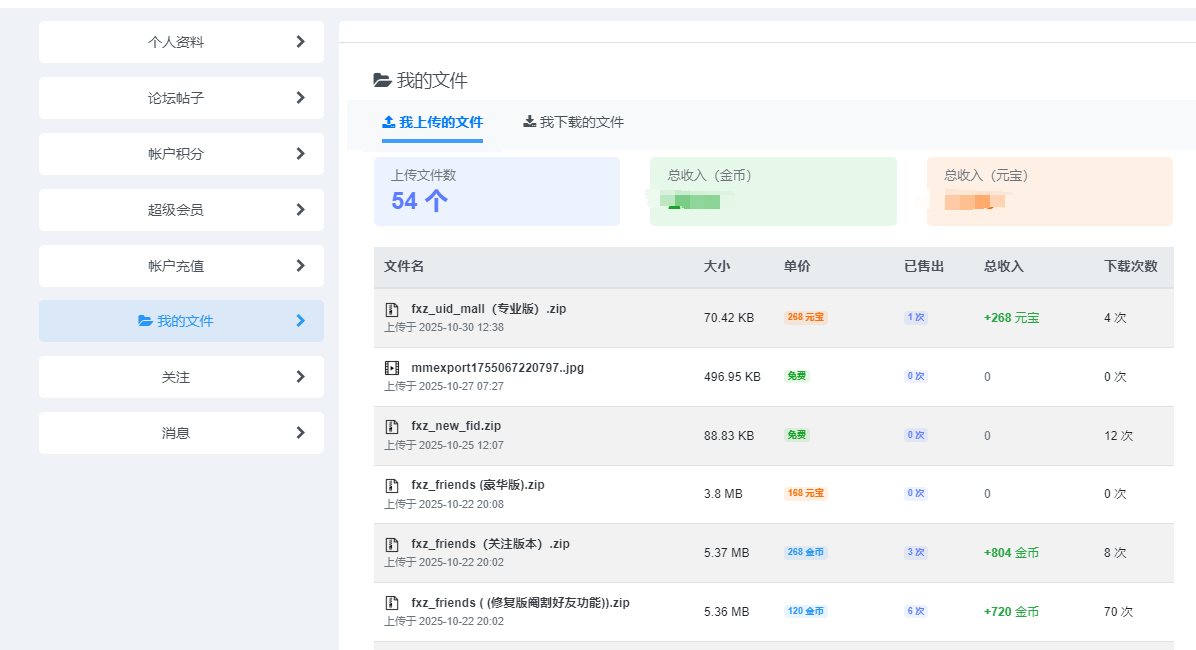Open fxz_friends (豪华版).zip file name
Screen dimensions: 1196x650
pyautogui.click(x=478, y=485)
